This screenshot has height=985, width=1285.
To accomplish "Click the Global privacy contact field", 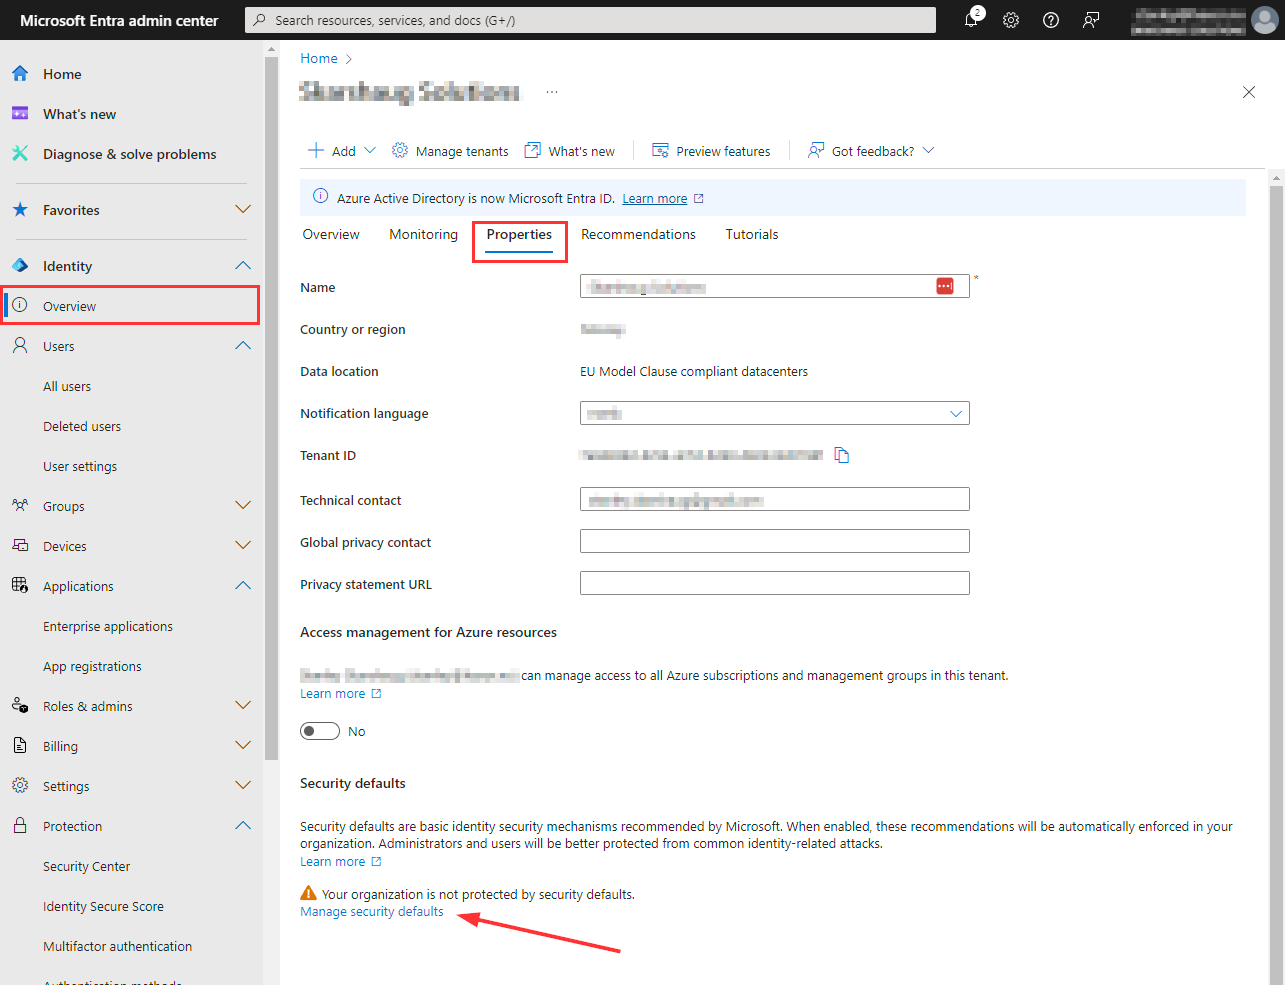I will point(775,541).
